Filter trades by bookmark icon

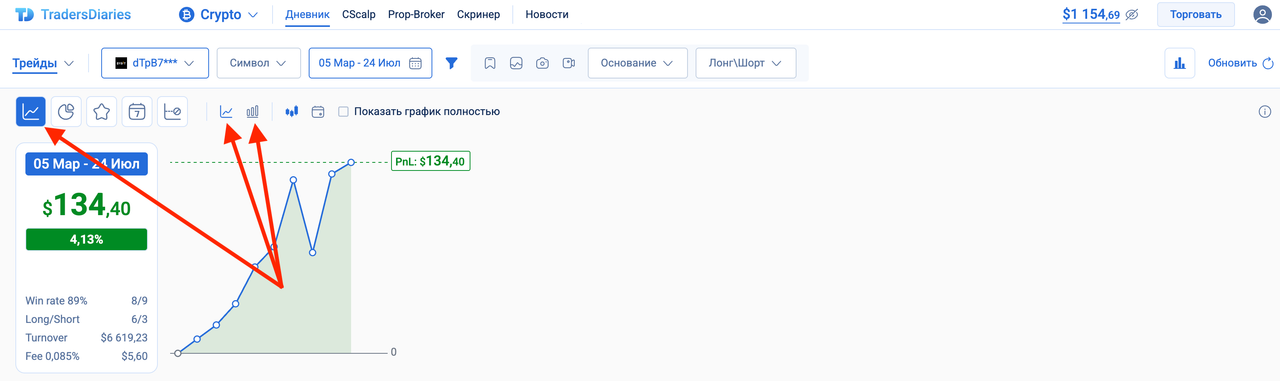[x=490, y=63]
